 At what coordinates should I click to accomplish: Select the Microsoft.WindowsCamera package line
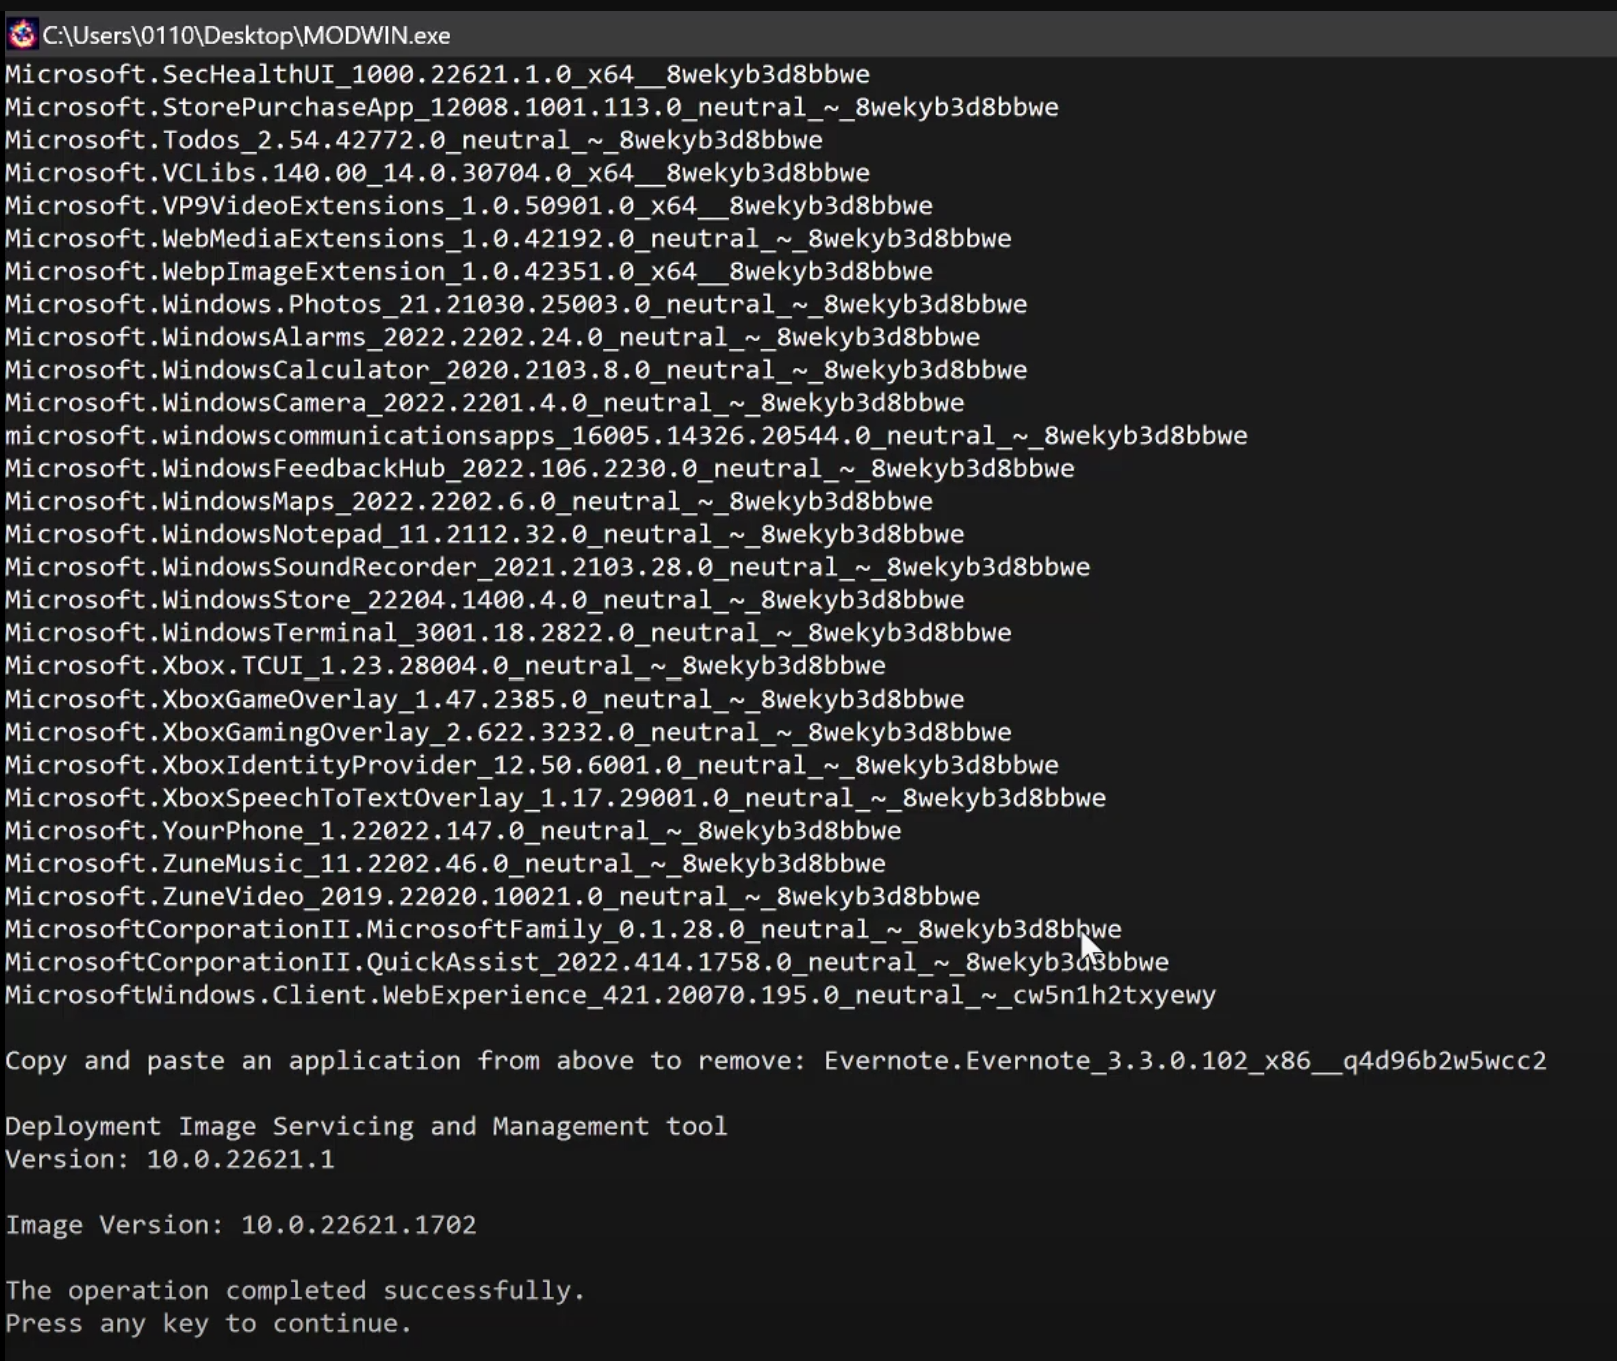[484, 403]
